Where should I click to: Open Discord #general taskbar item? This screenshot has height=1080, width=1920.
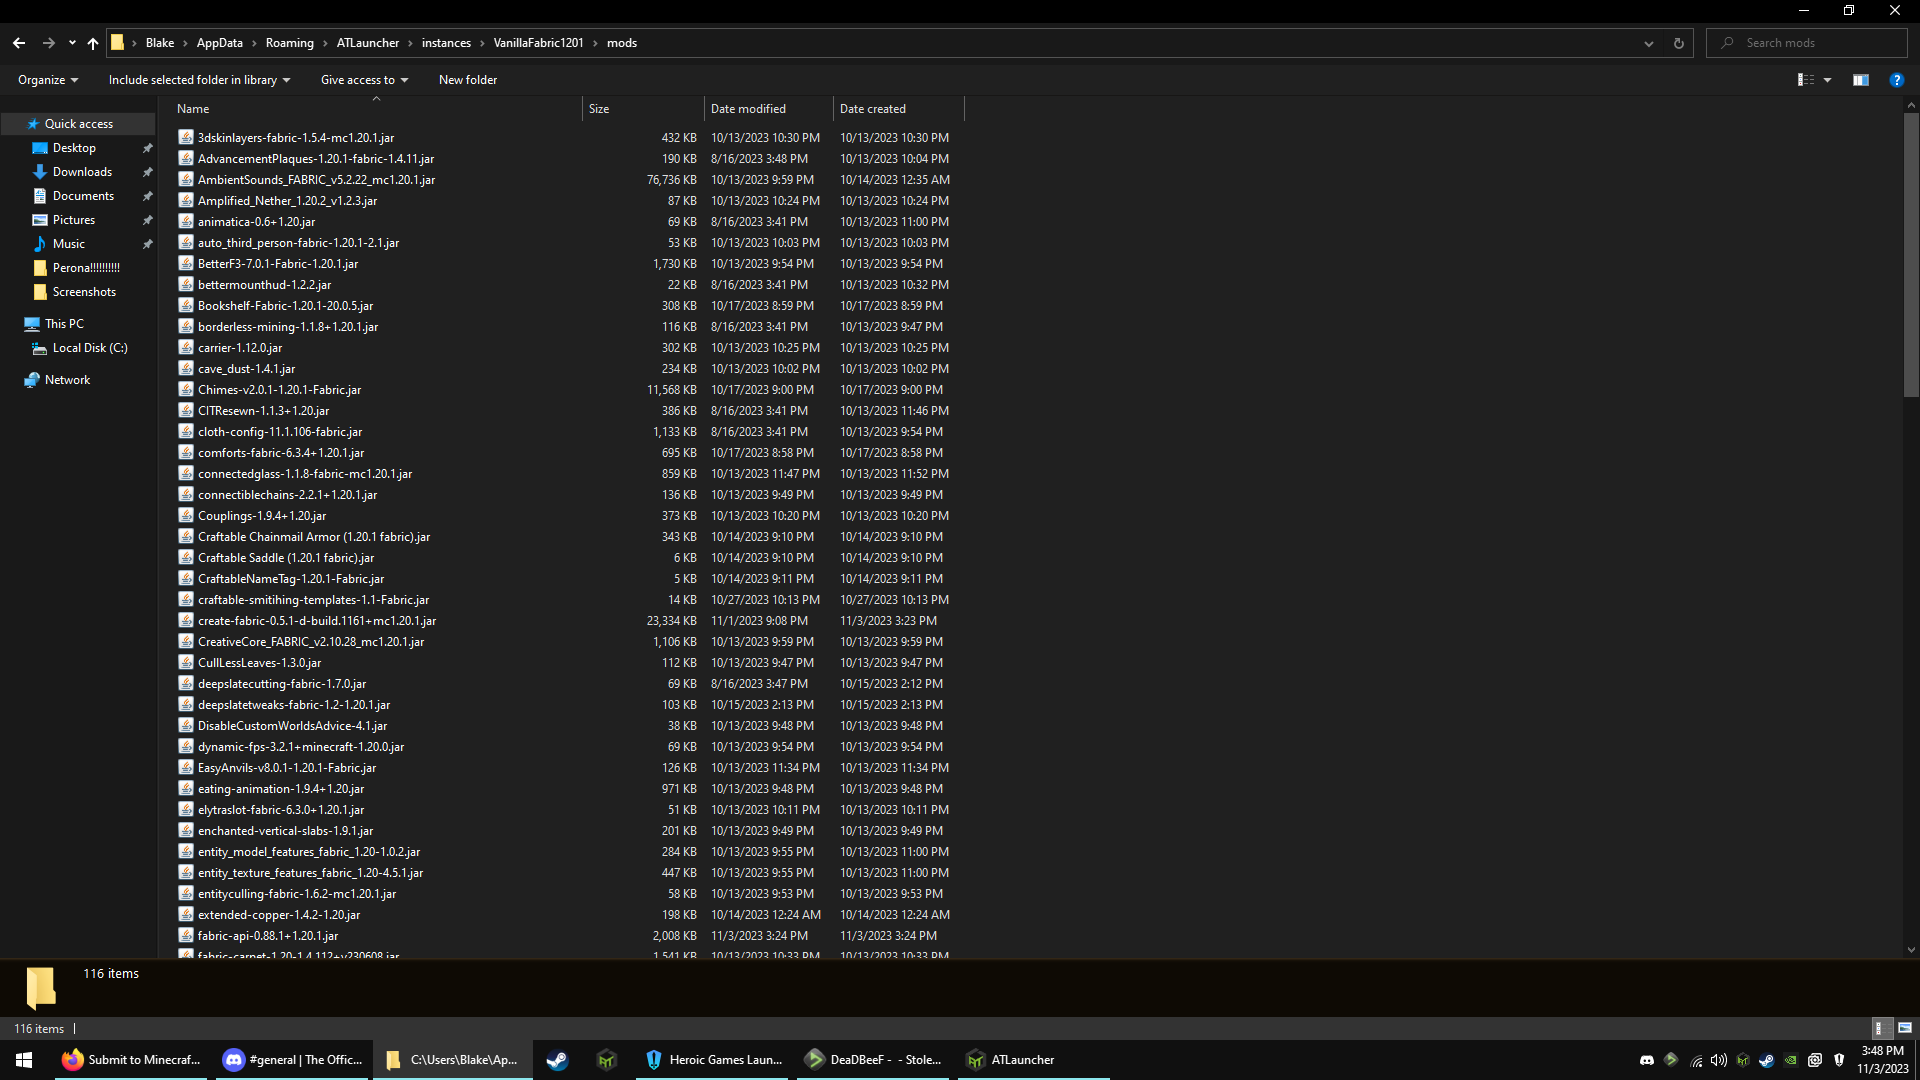[x=293, y=1060]
